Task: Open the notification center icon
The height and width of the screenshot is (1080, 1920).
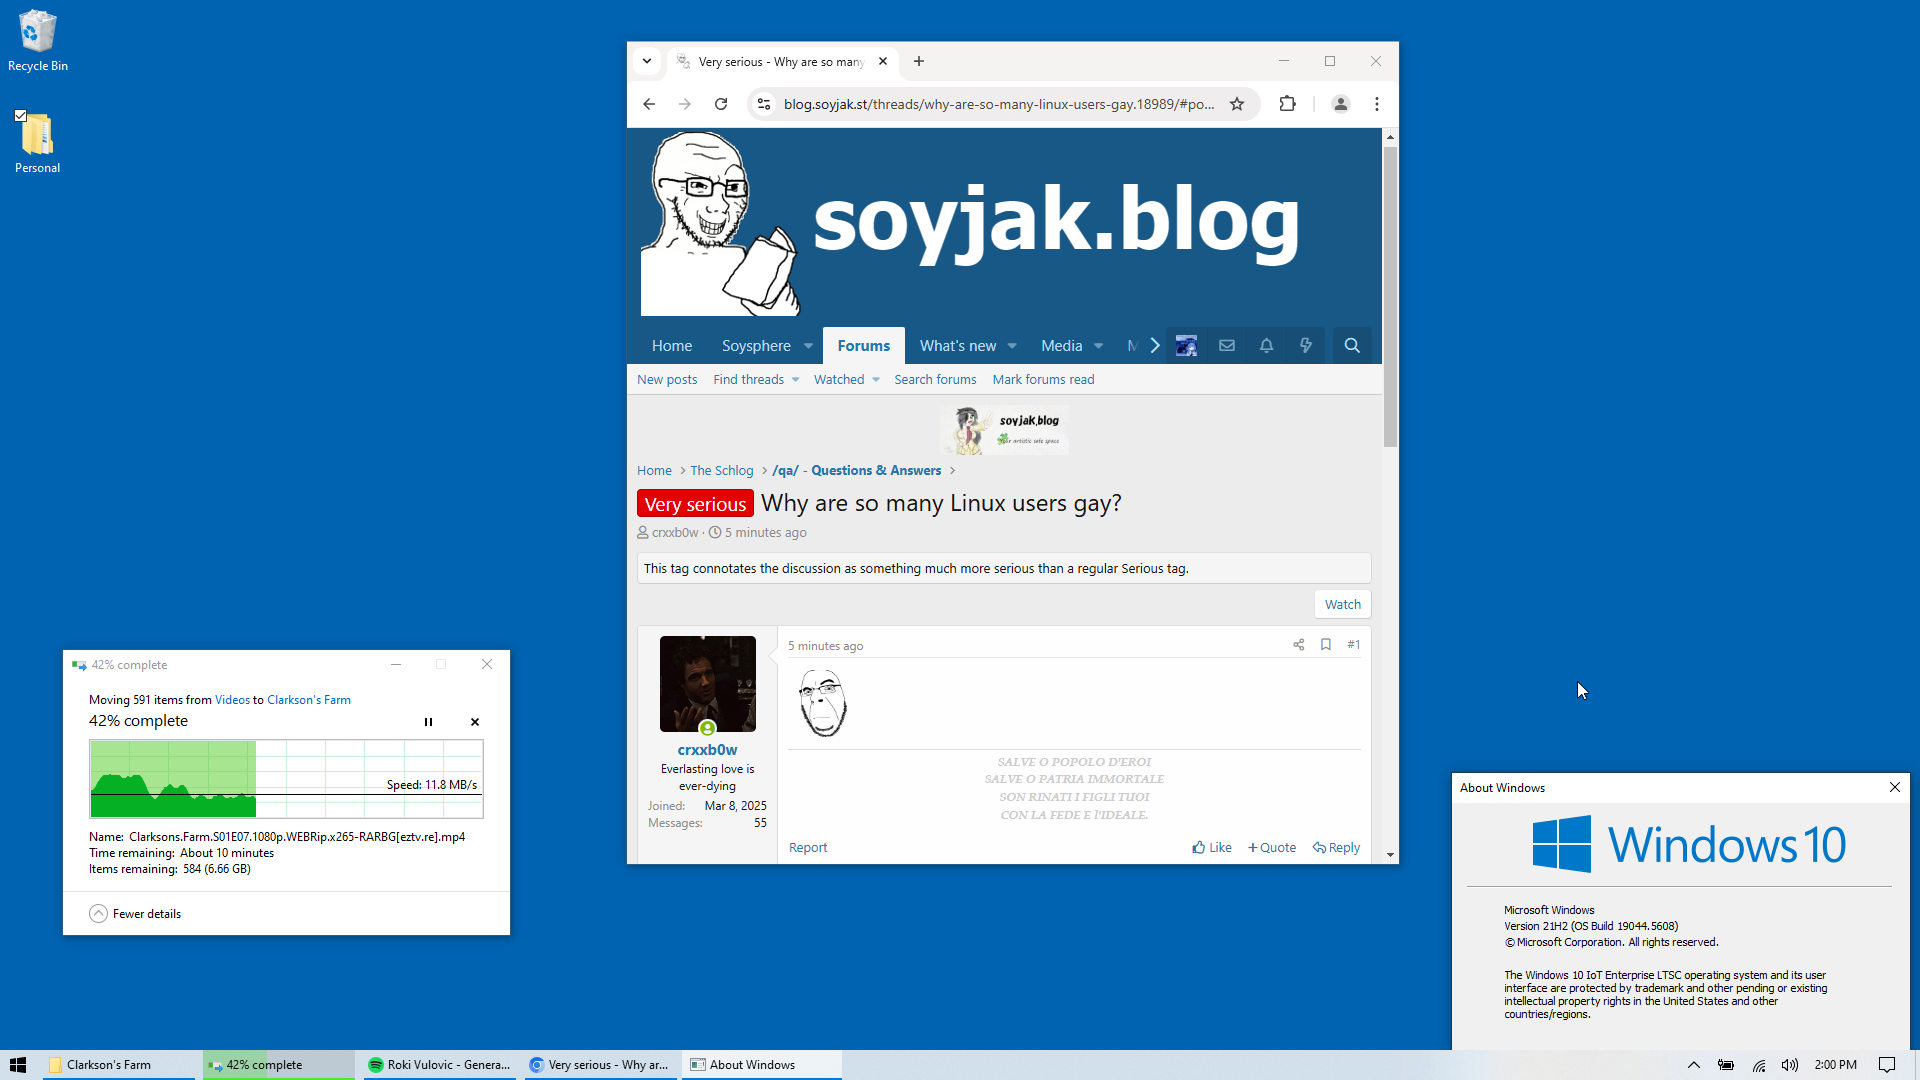Action: (x=1887, y=1065)
